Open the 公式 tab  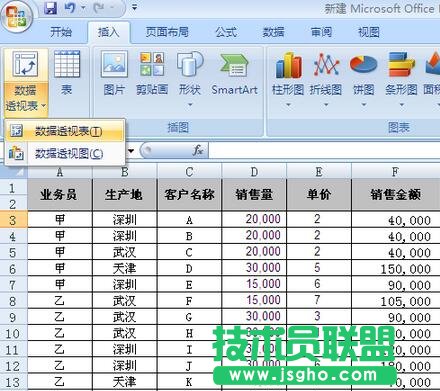[226, 32]
